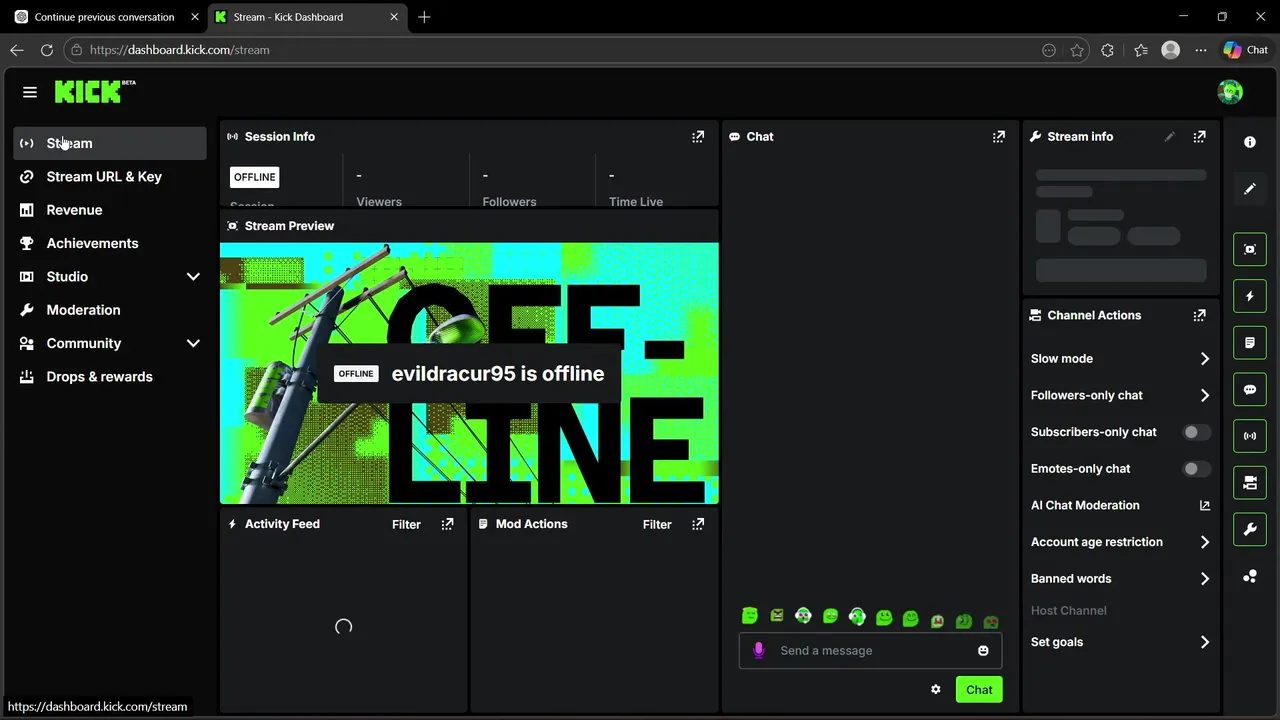Toggle chat bubble widget in right rail
The image size is (1280, 720).
(1250, 390)
